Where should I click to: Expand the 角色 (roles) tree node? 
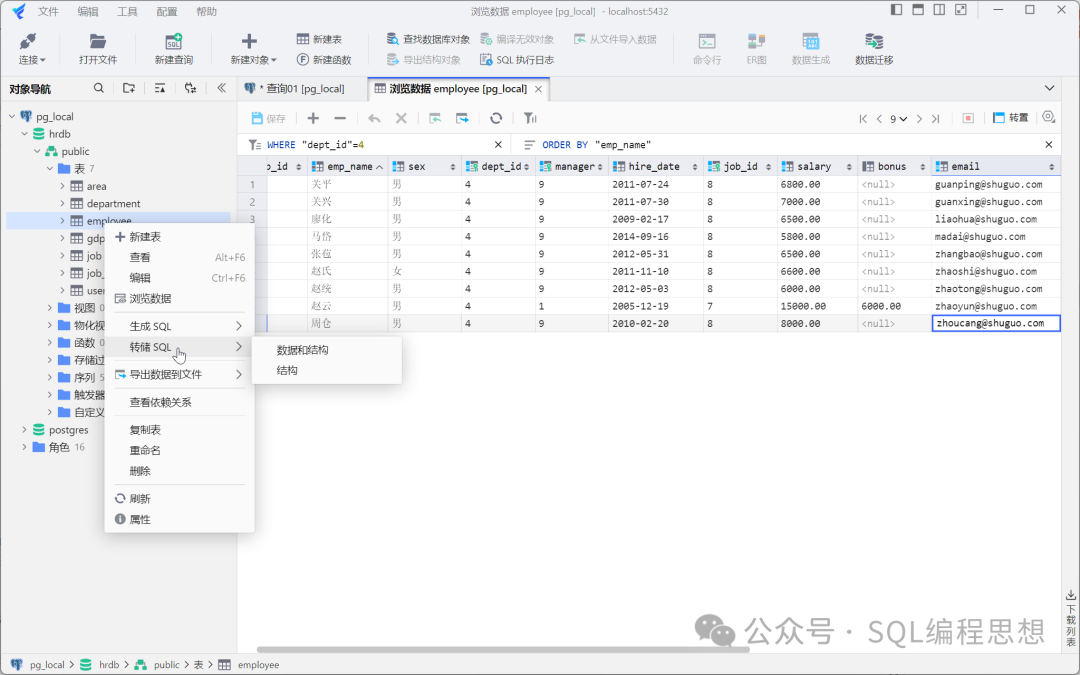pos(25,447)
